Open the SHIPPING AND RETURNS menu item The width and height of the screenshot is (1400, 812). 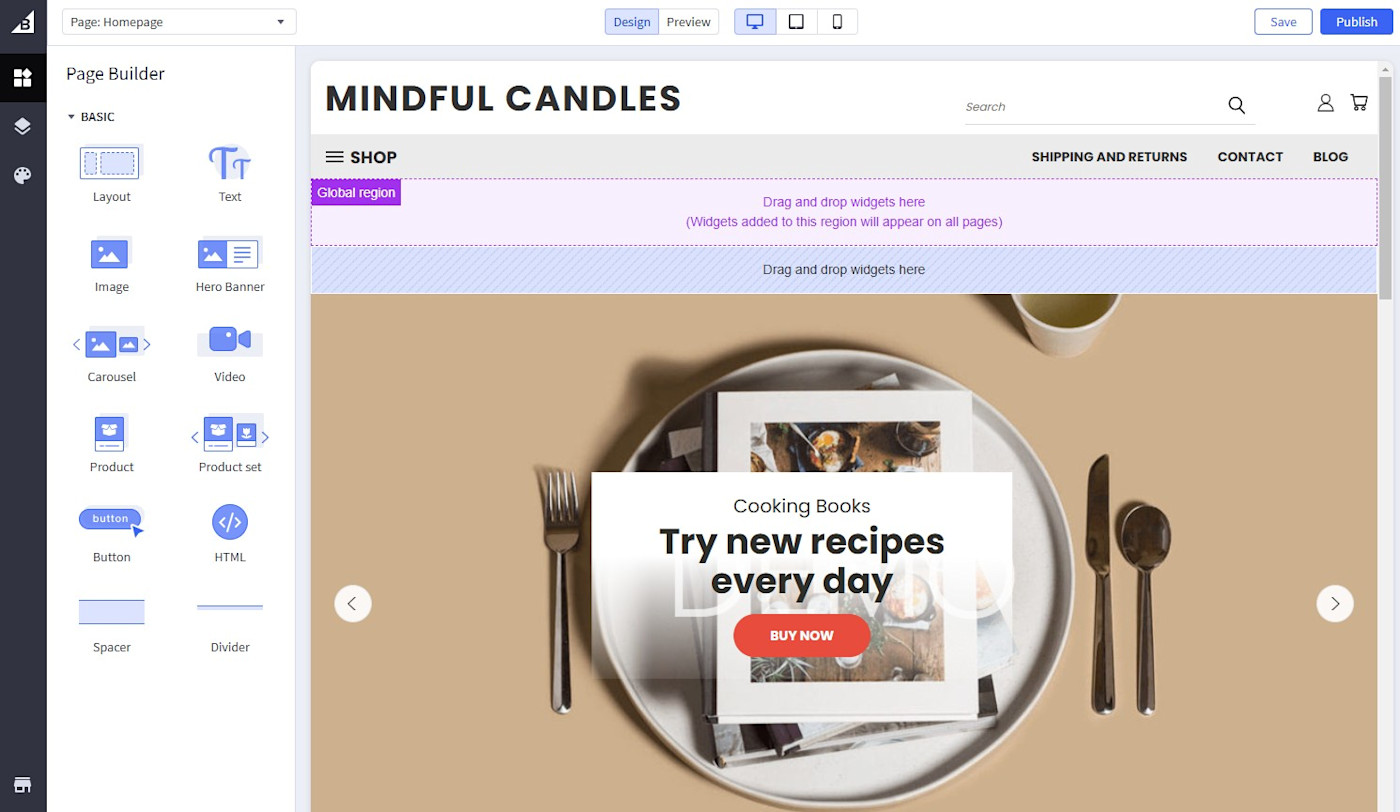point(1109,157)
